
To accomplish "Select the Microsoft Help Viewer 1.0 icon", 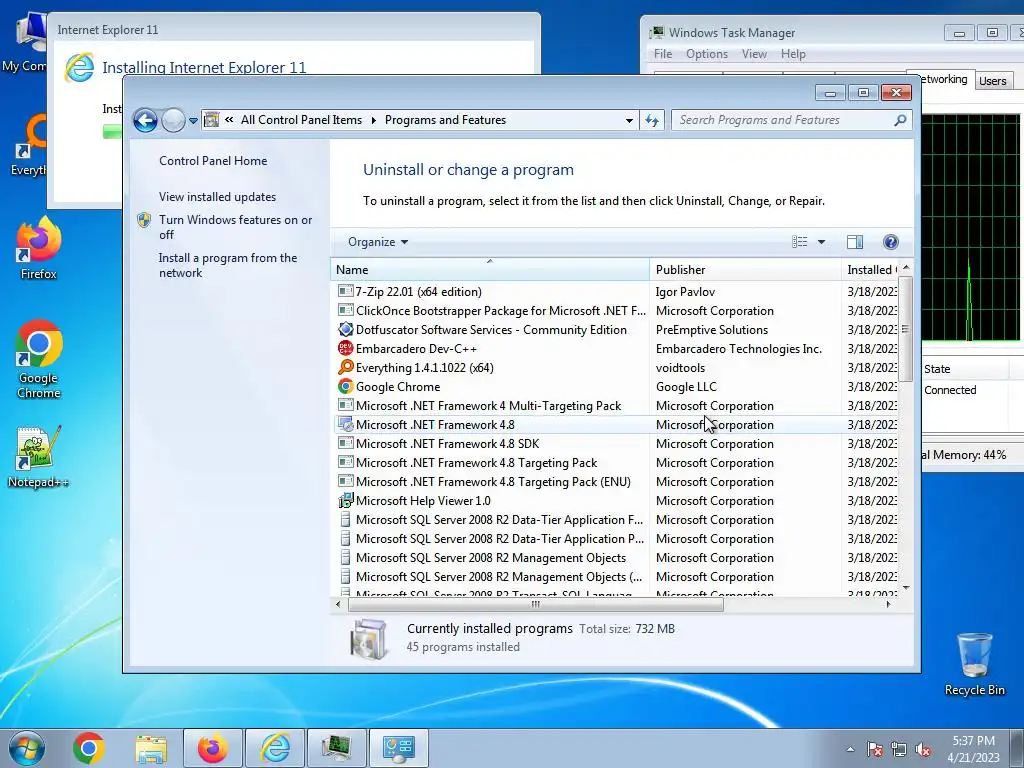I will 345,501.
